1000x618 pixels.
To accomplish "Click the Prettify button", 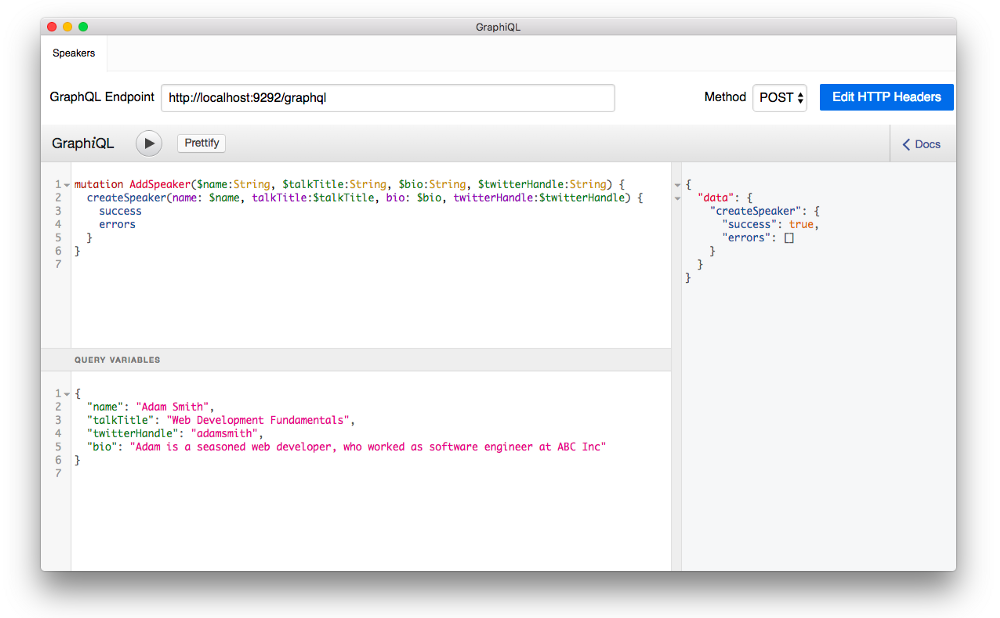I will [202, 143].
